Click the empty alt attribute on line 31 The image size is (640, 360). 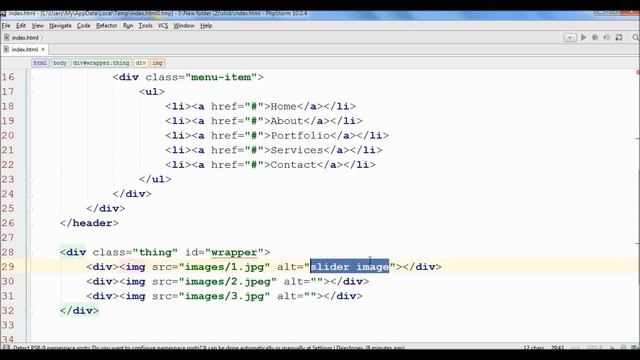(x=297, y=296)
